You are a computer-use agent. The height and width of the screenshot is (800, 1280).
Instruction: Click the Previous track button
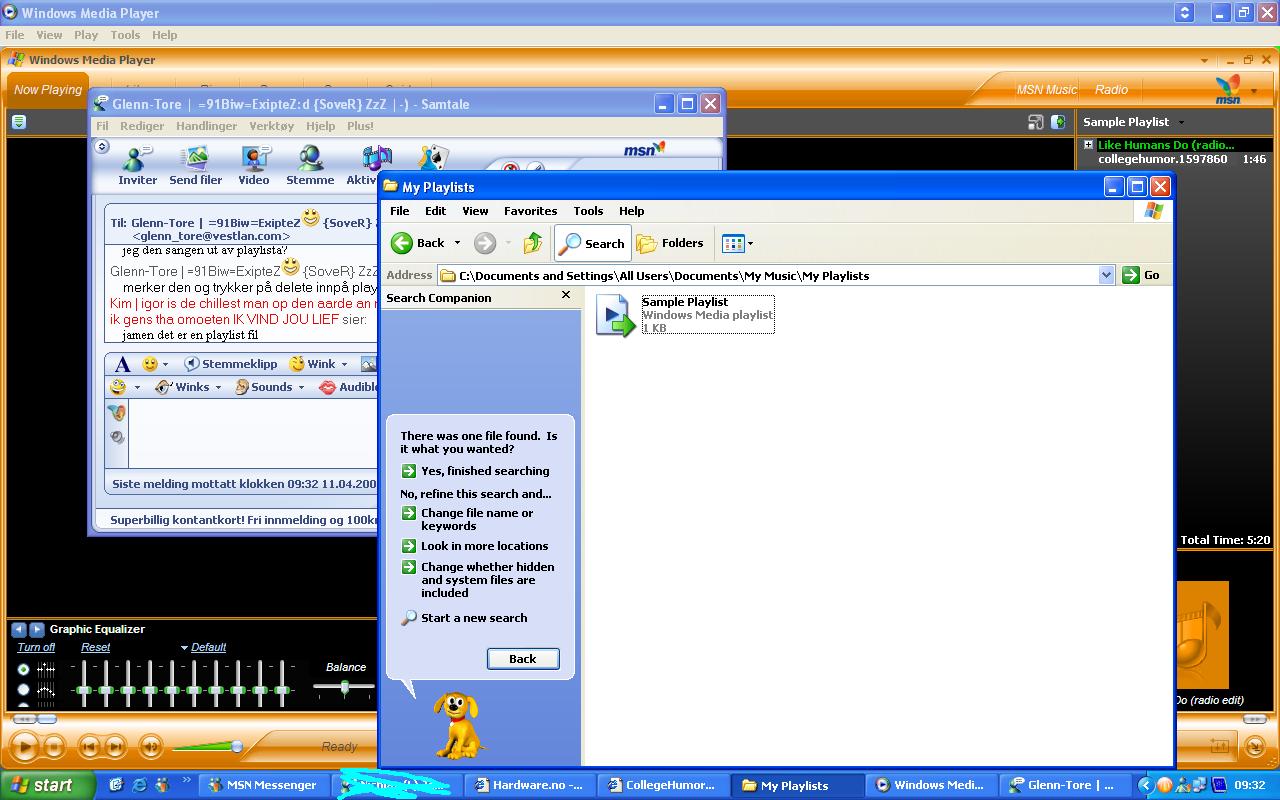click(x=89, y=746)
